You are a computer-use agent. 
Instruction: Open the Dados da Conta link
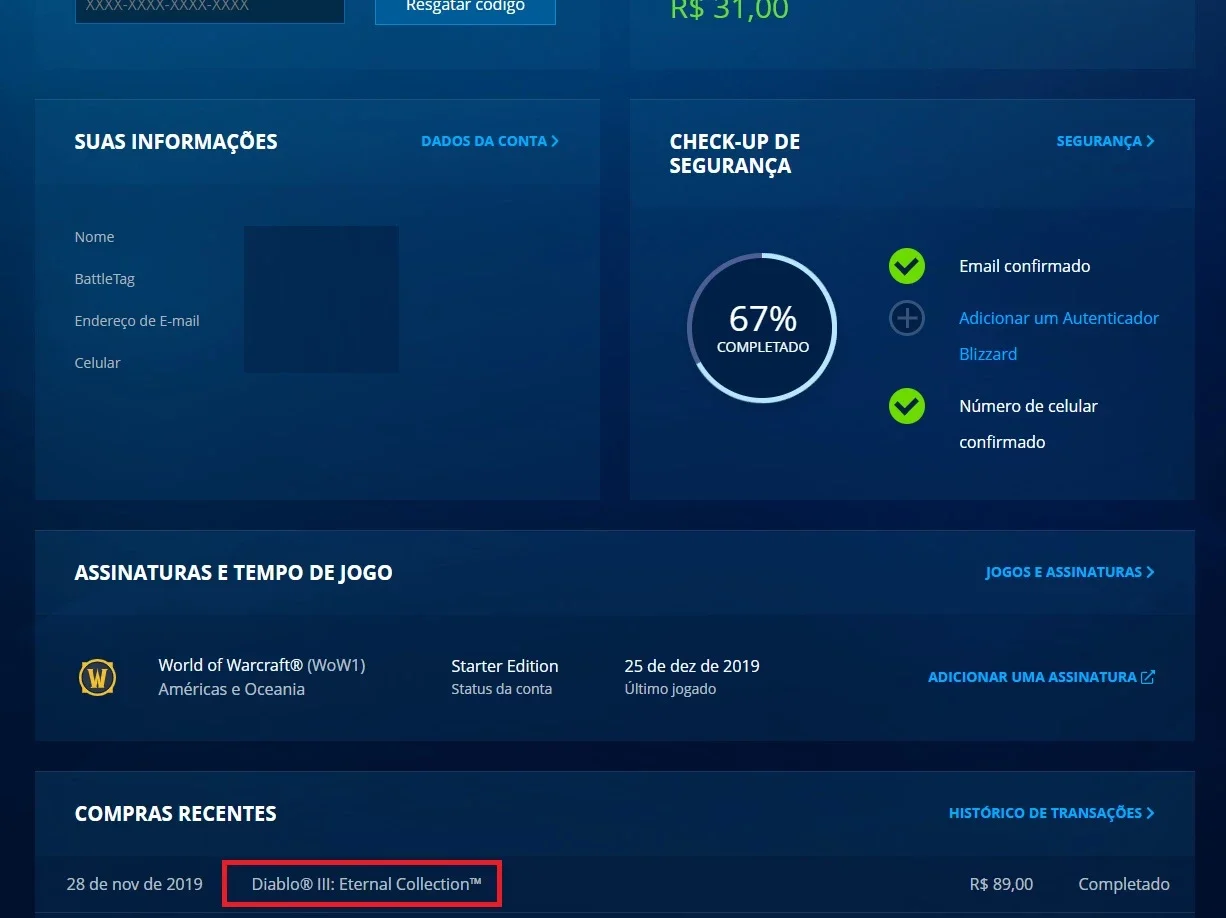490,141
